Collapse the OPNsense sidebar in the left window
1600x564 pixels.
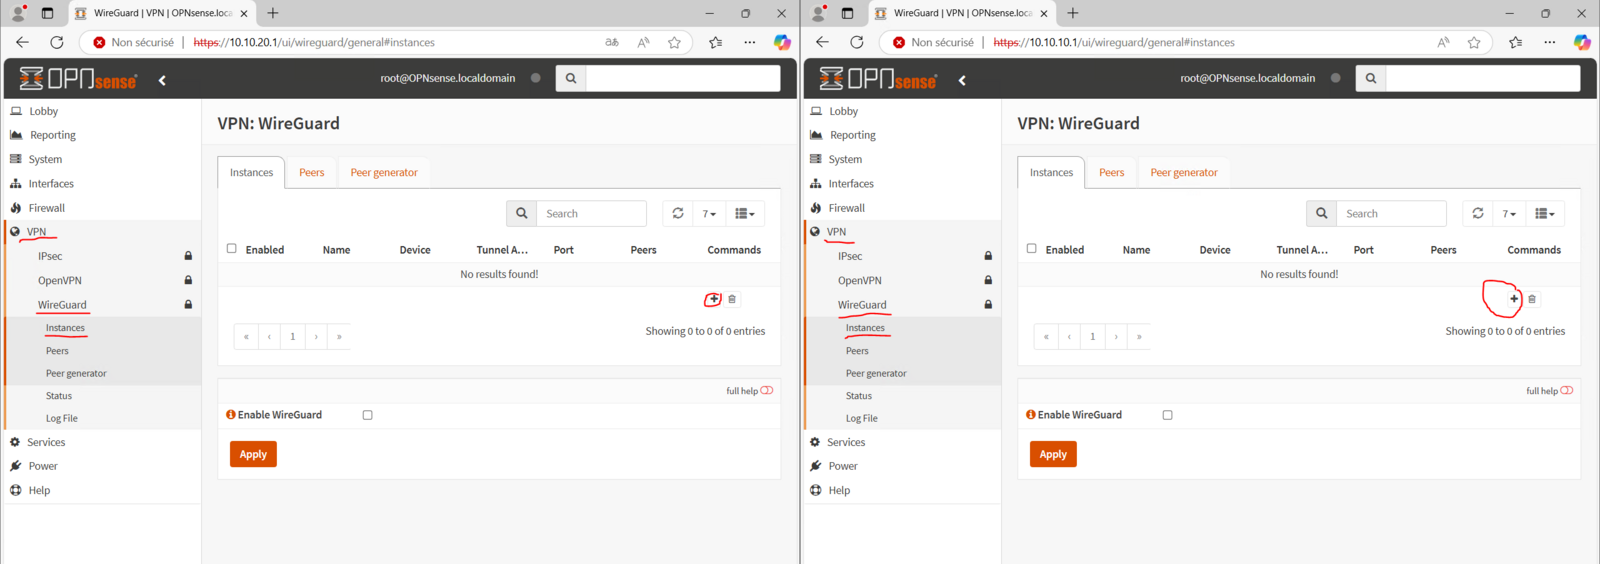pos(162,80)
